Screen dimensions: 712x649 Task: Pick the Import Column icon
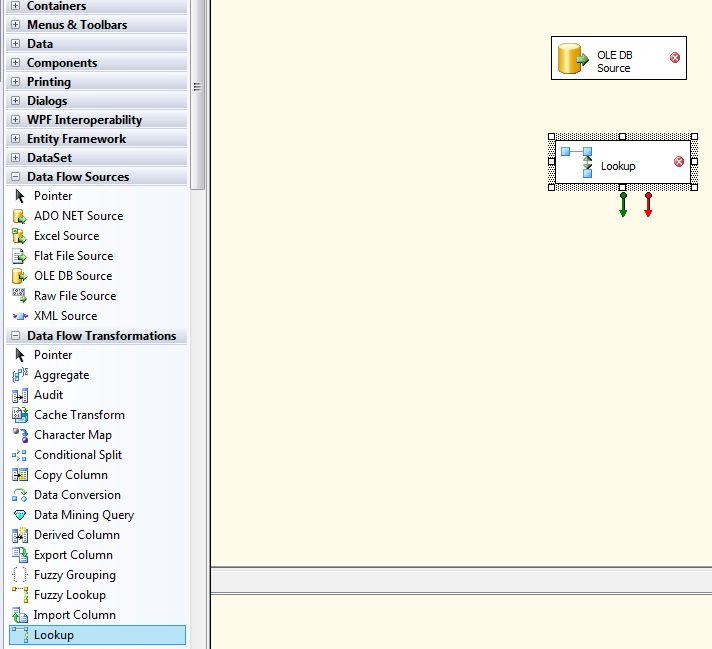click(x=20, y=615)
